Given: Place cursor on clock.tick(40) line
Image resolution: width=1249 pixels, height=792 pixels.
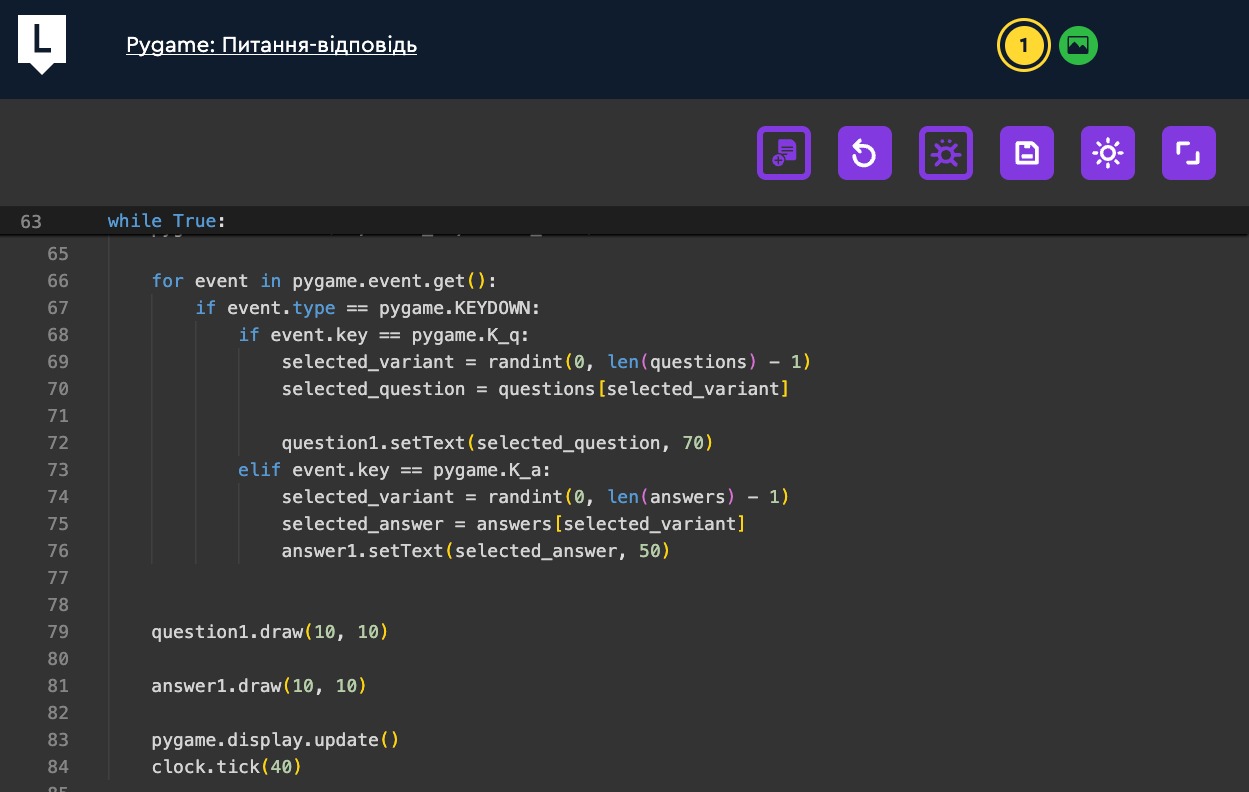Looking at the screenshot, I should pos(226,767).
